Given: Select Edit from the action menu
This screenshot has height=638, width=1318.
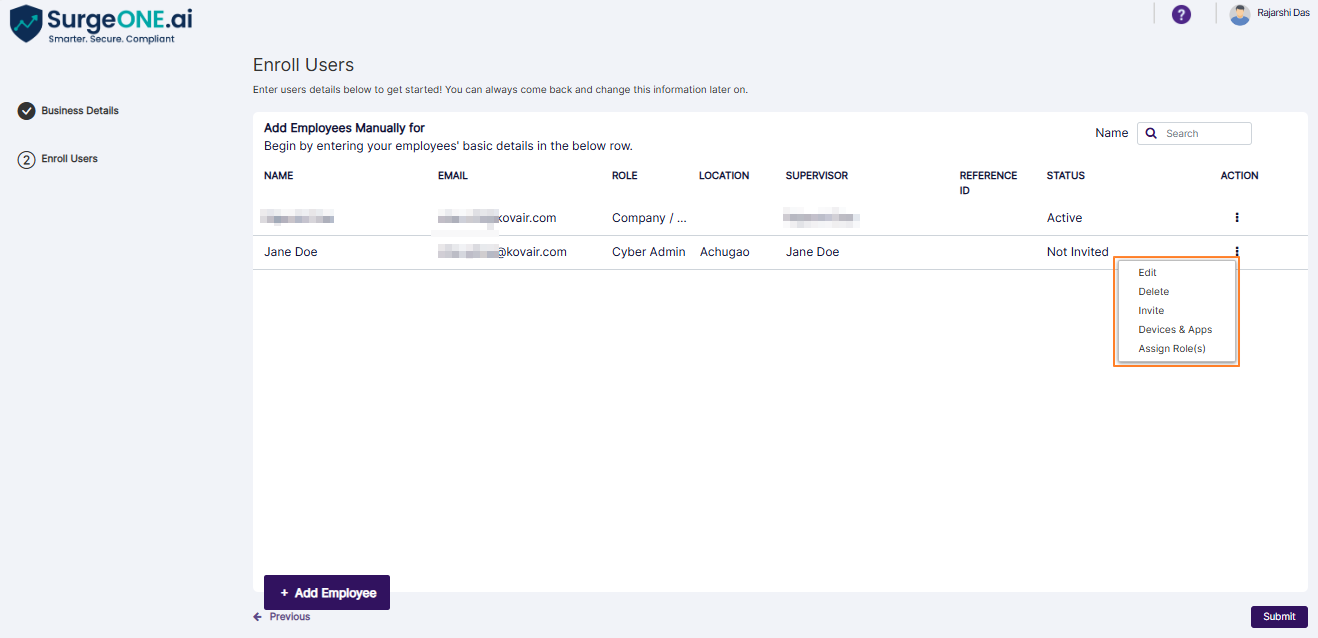Looking at the screenshot, I should [1146, 272].
